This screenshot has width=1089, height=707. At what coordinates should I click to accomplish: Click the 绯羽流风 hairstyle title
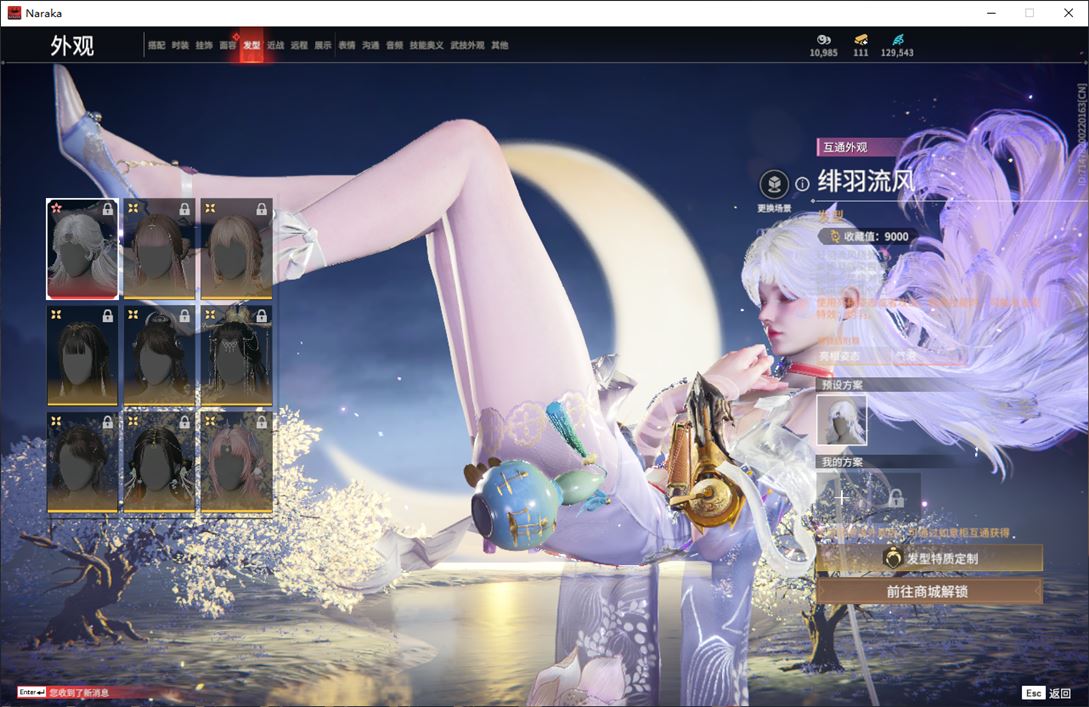(x=866, y=181)
